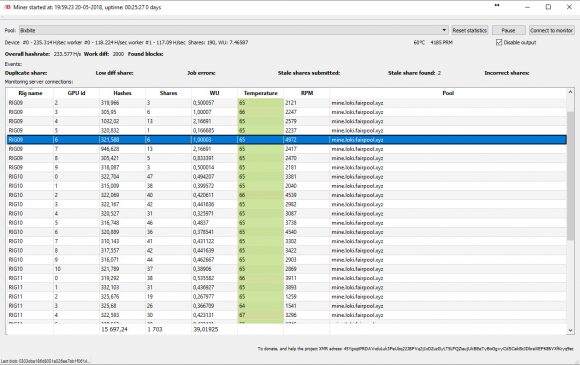Screen dimensions: 580x365
Task: Sort by the Hashes column header
Action: coord(122,93)
